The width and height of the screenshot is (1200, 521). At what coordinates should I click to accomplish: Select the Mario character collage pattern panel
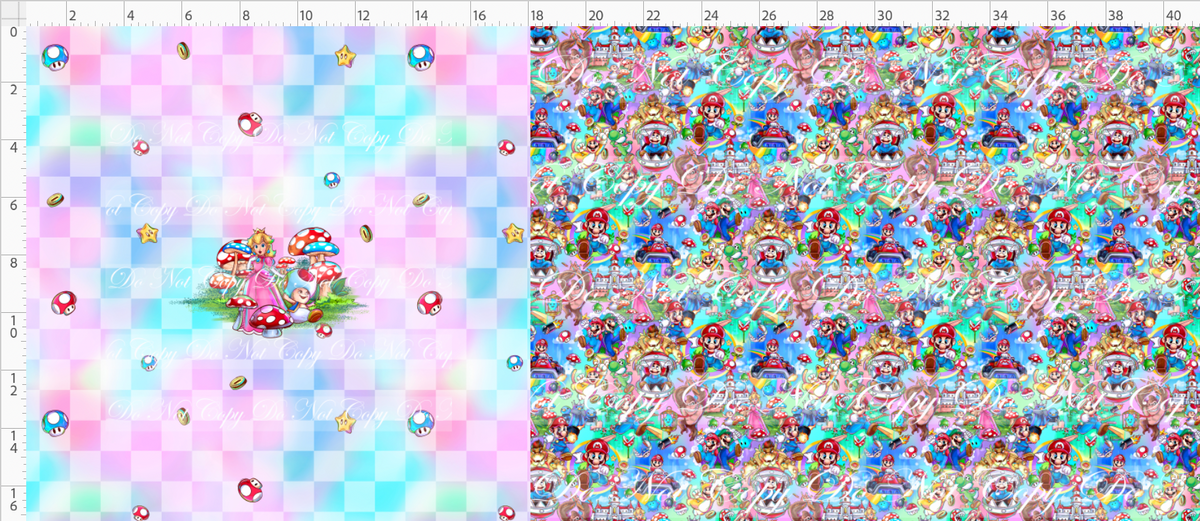coord(864,273)
